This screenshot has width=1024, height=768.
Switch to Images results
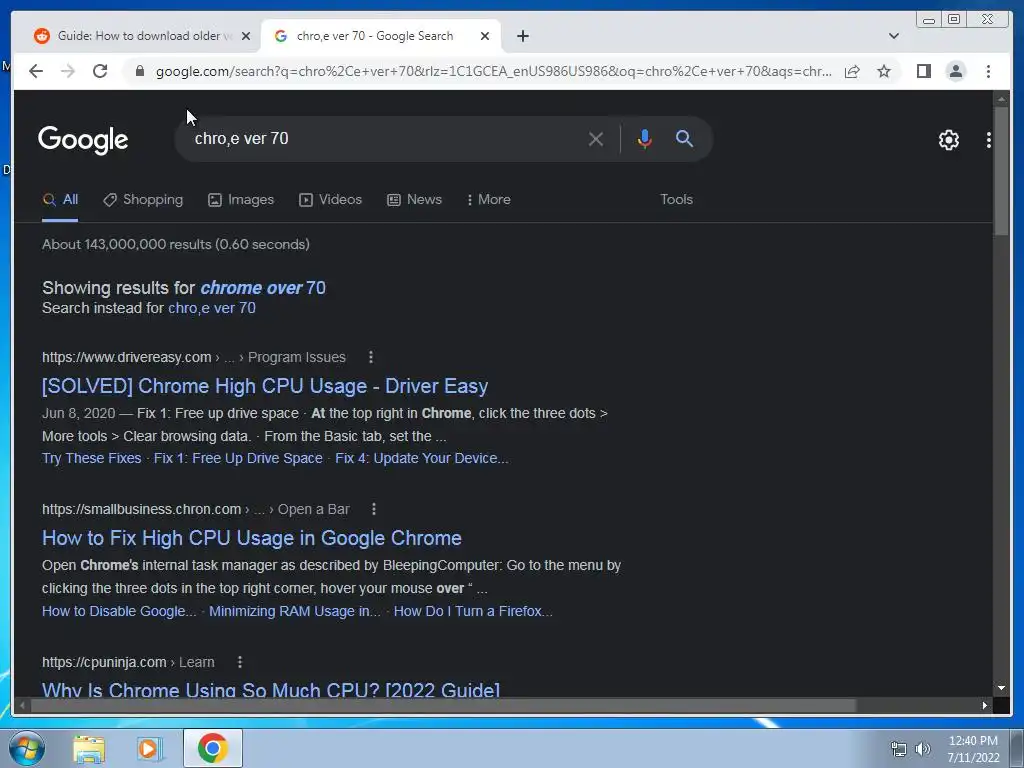coord(241,200)
